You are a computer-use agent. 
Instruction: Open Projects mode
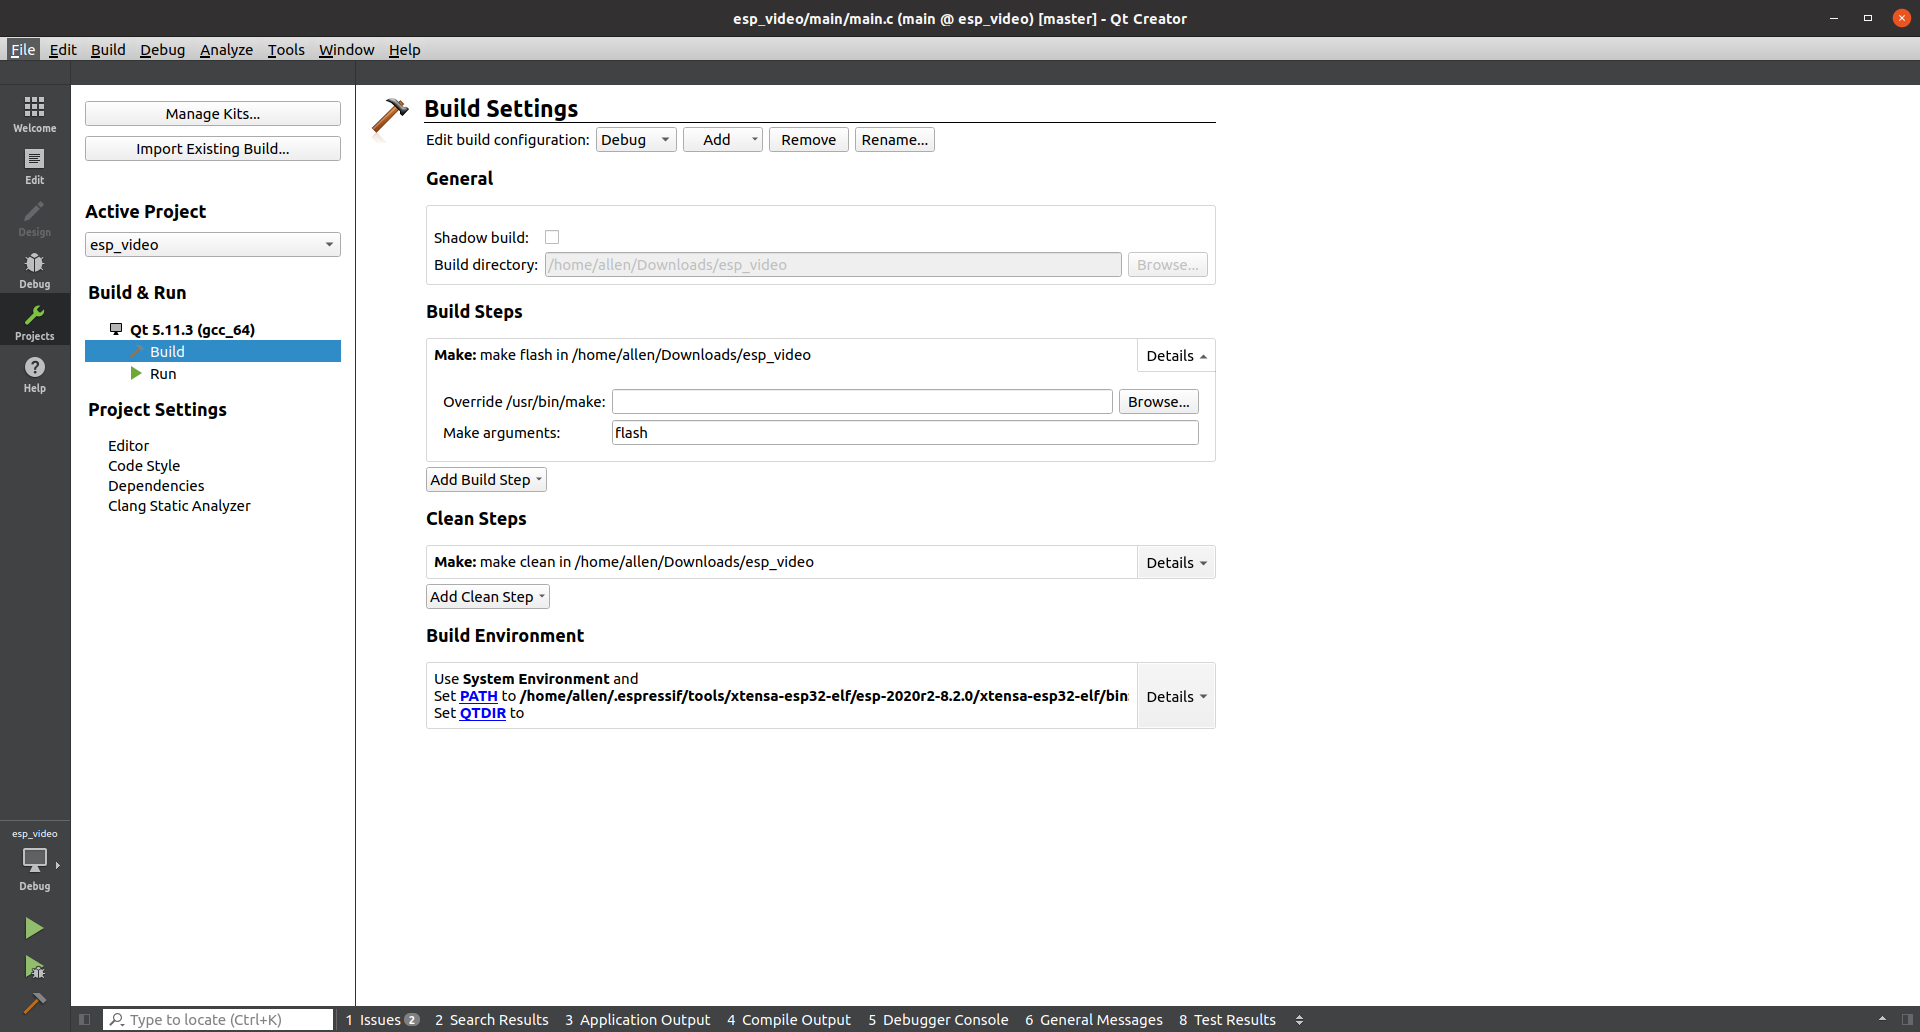click(x=34, y=321)
